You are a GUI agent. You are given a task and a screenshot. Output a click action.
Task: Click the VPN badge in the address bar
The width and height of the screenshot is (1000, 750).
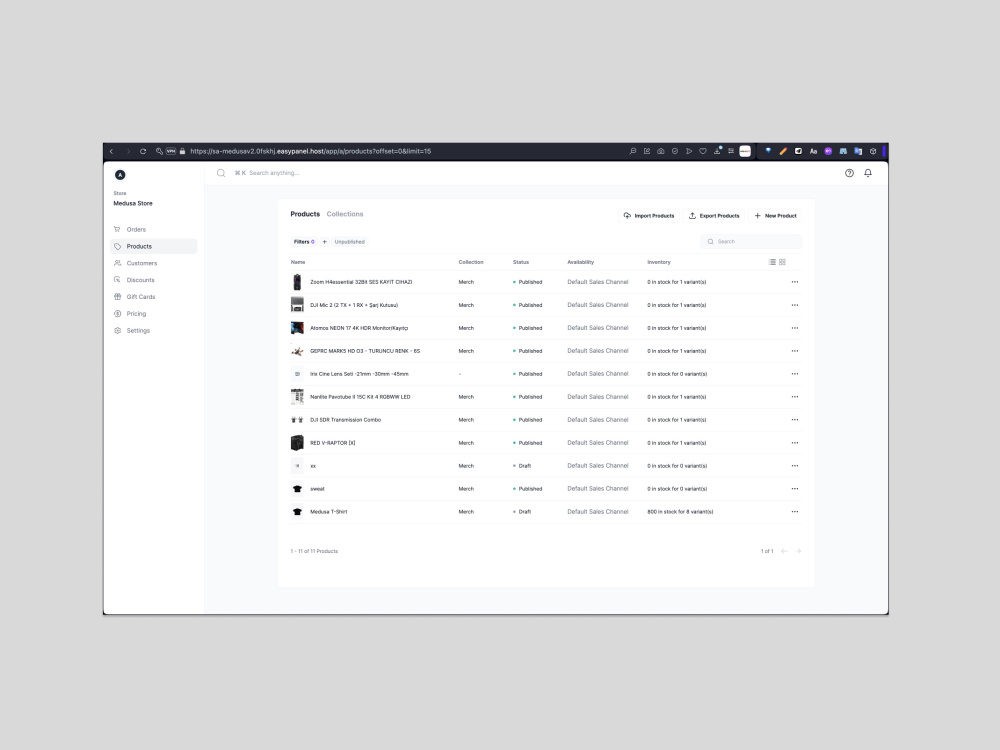[171, 151]
